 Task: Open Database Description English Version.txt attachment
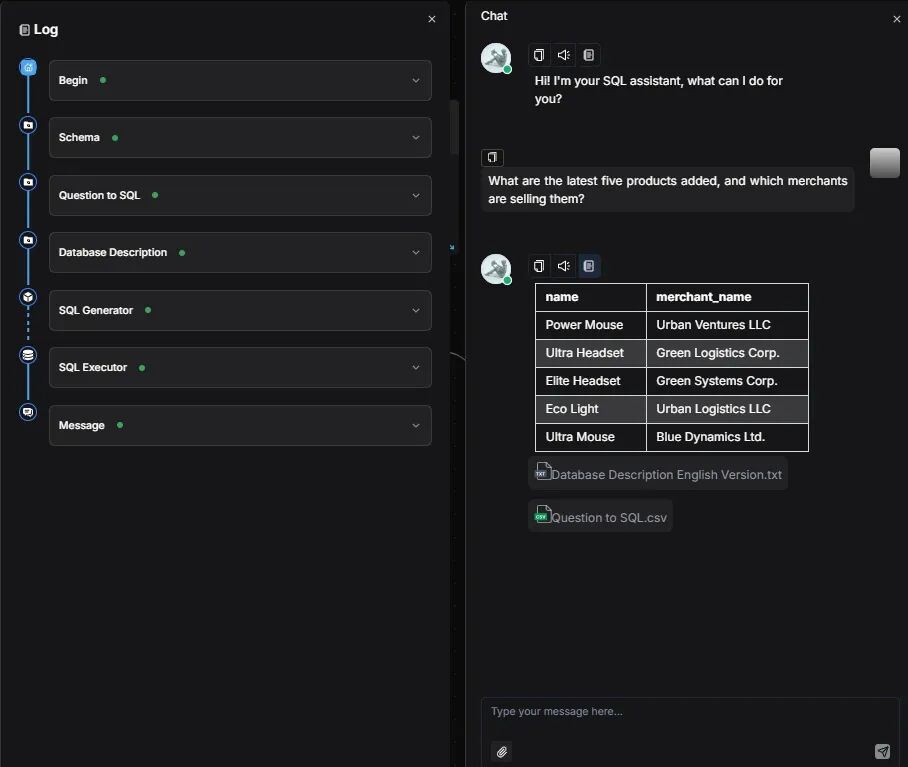[658, 473]
